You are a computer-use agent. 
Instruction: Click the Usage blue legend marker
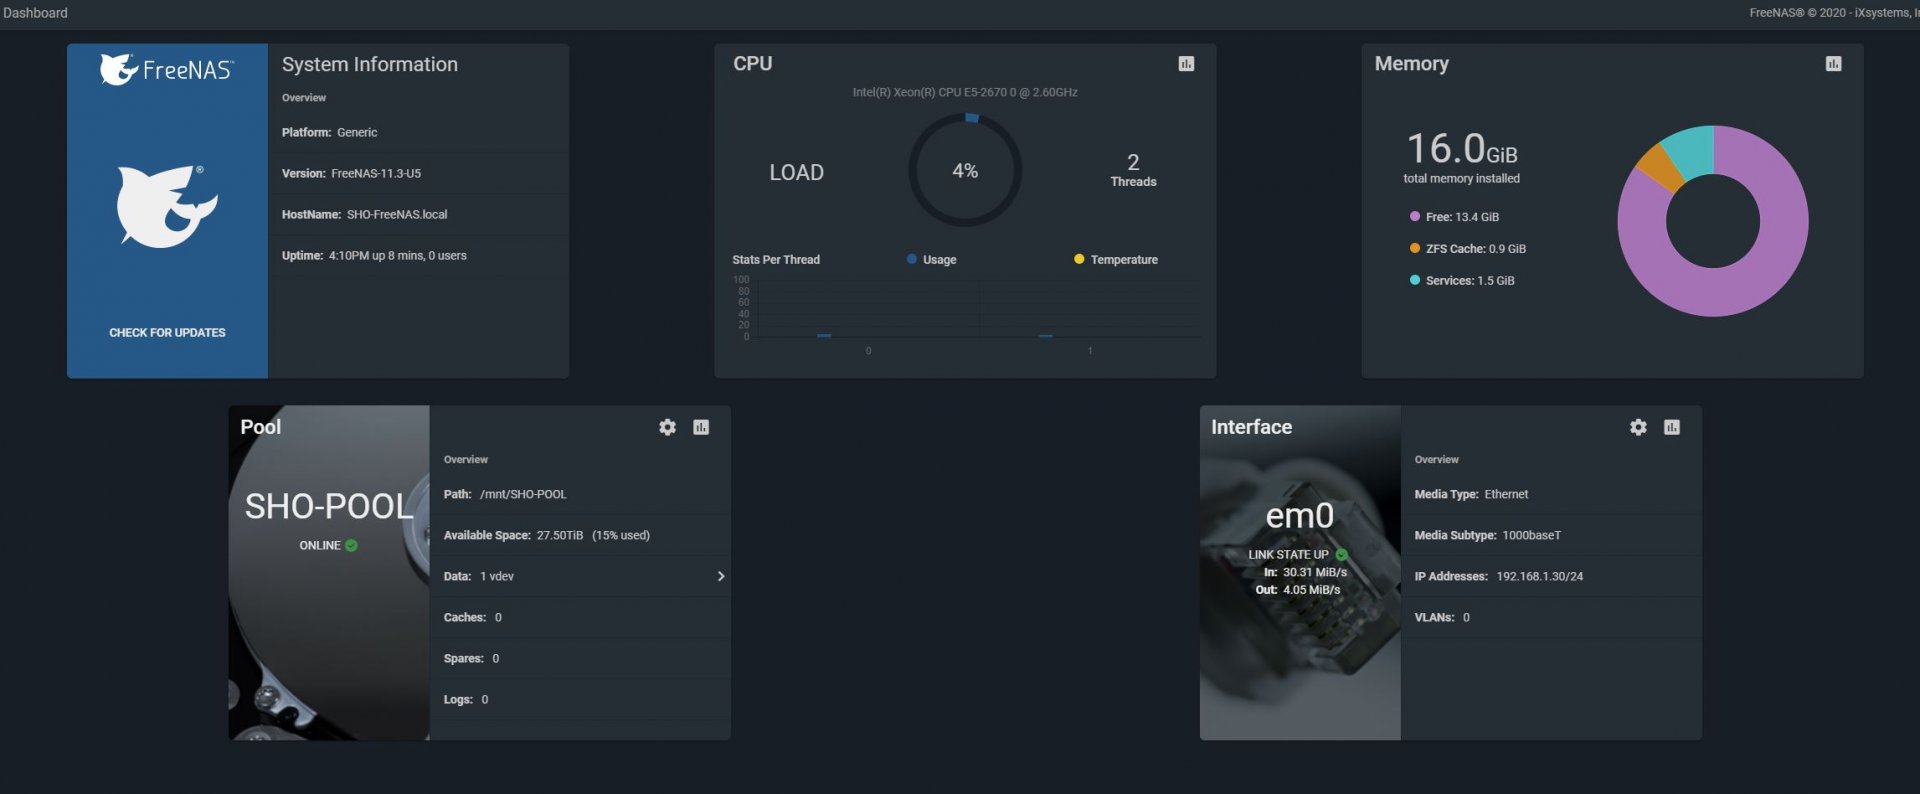(912, 259)
